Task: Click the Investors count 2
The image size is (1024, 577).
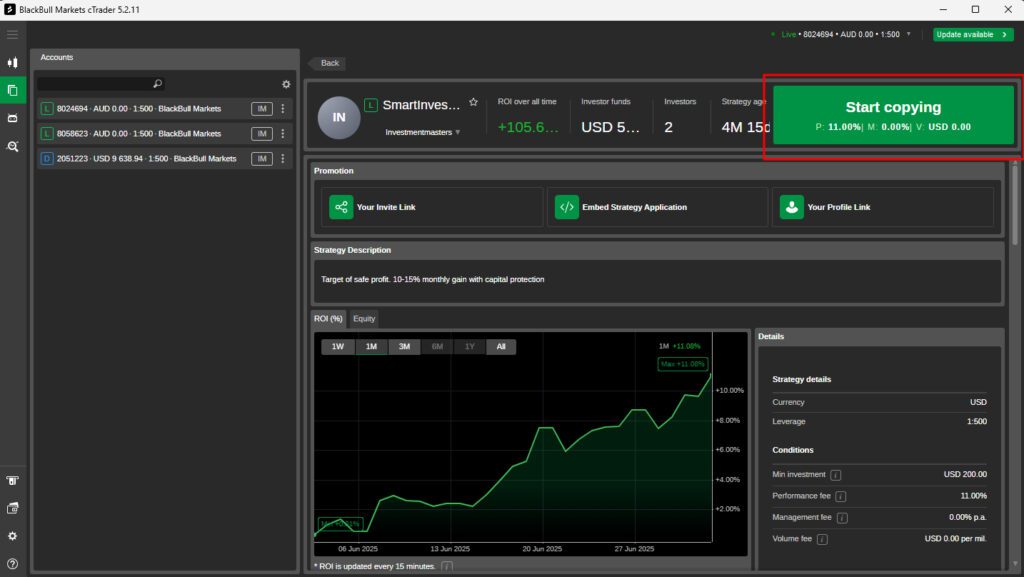Action: coord(668,127)
